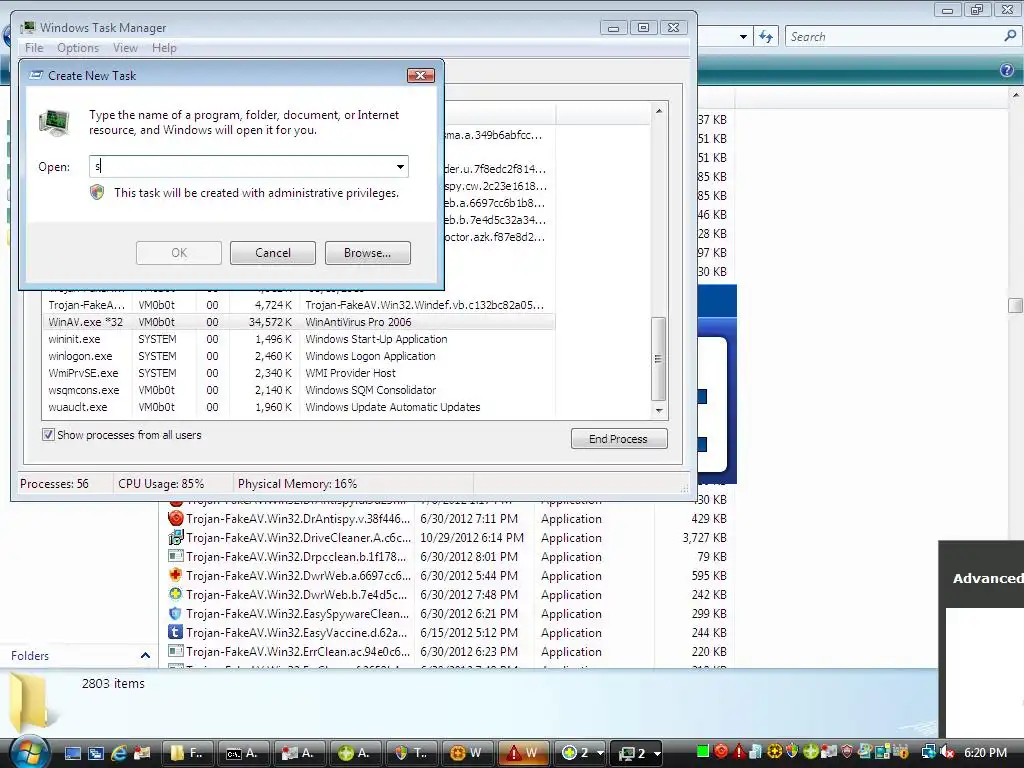Click Explorer refresh arrows icon beside search
1024x768 pixels.
click(x=766, y=37)
